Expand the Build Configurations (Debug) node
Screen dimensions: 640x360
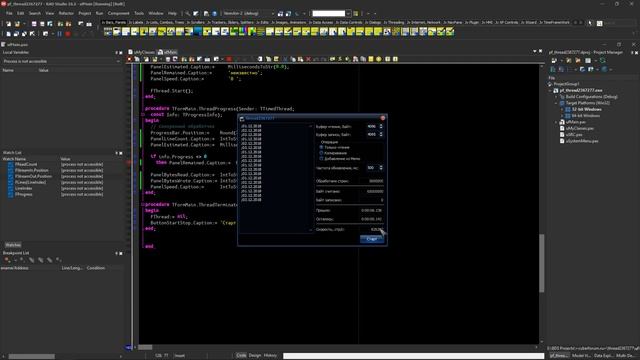pyautogui.click(x=556, y=97)
